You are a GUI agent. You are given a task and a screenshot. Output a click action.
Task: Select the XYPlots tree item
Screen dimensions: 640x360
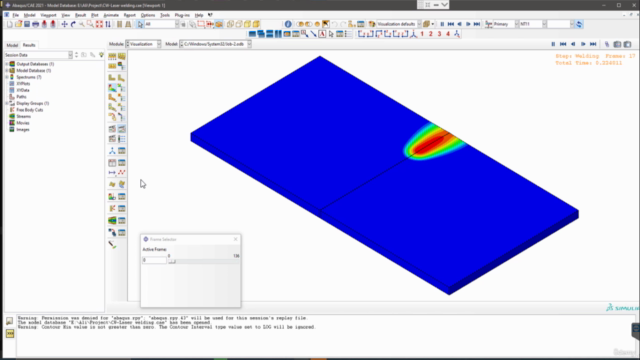(23, 84)
